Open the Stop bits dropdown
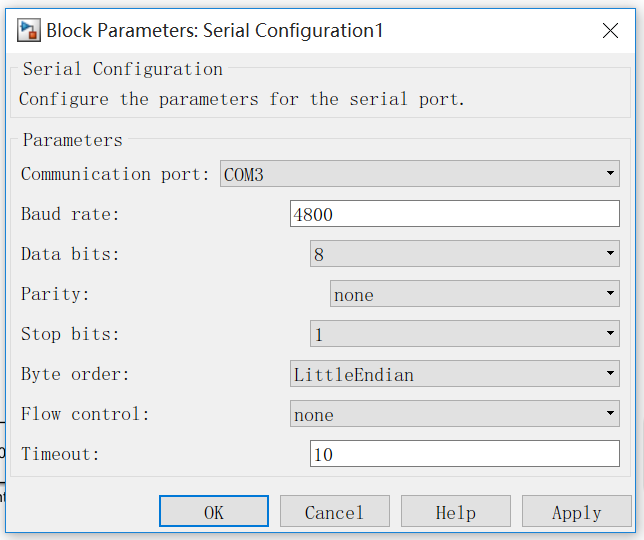 [465, 333]
